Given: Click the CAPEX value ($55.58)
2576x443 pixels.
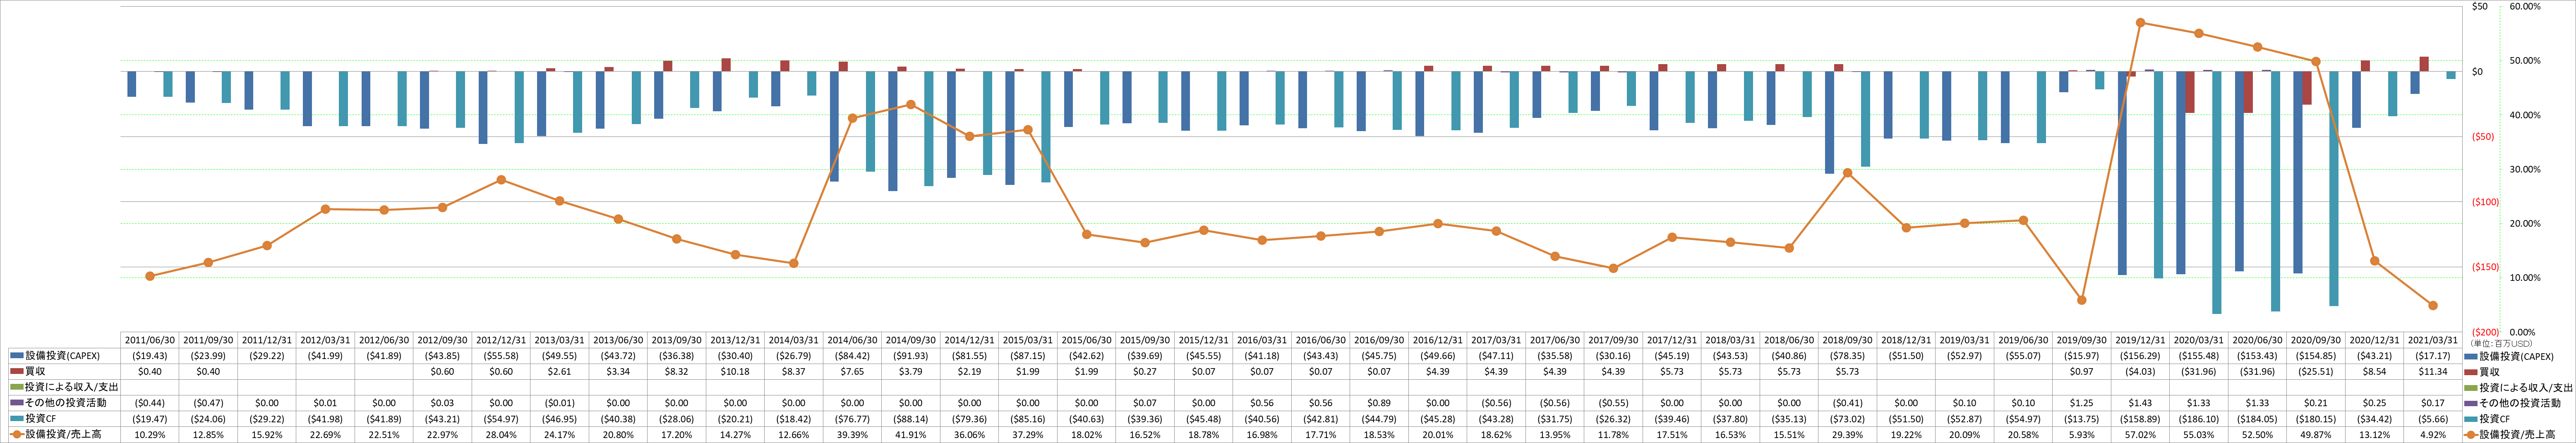Looking at the screenshot, I should click(x=501, y=356).
